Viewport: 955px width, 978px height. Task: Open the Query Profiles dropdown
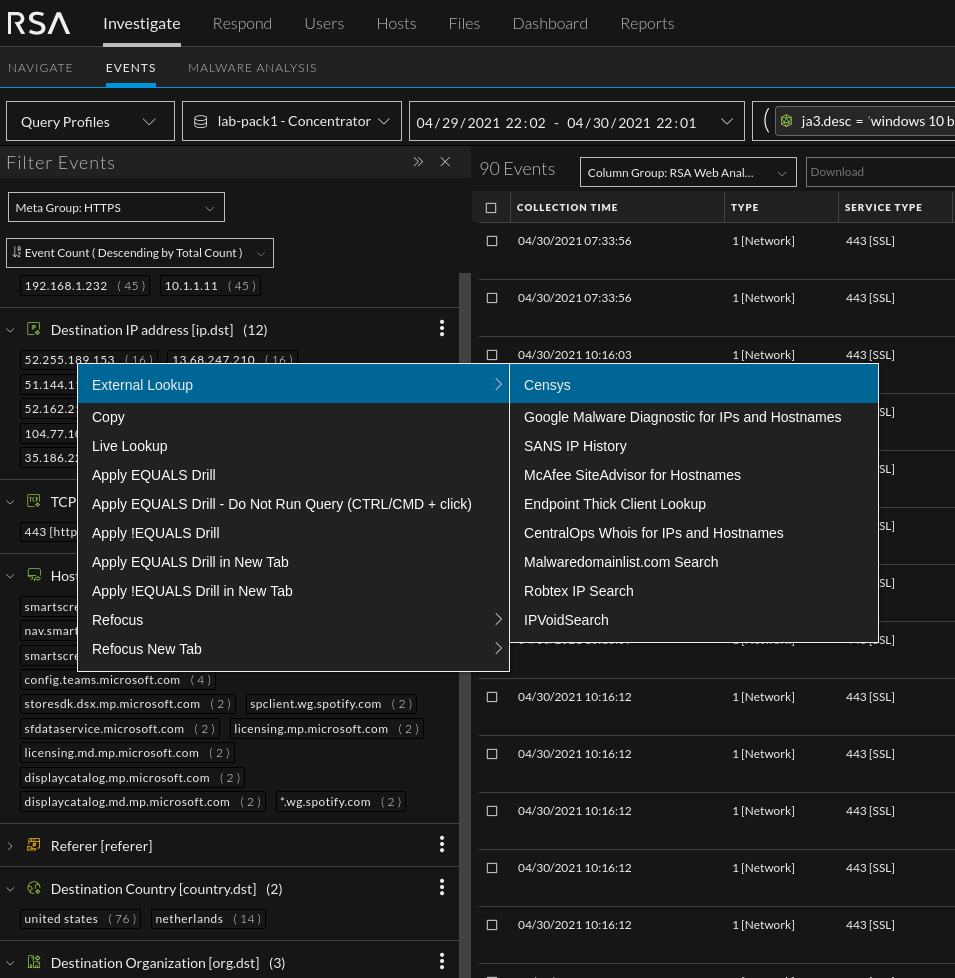coord(89,122)
